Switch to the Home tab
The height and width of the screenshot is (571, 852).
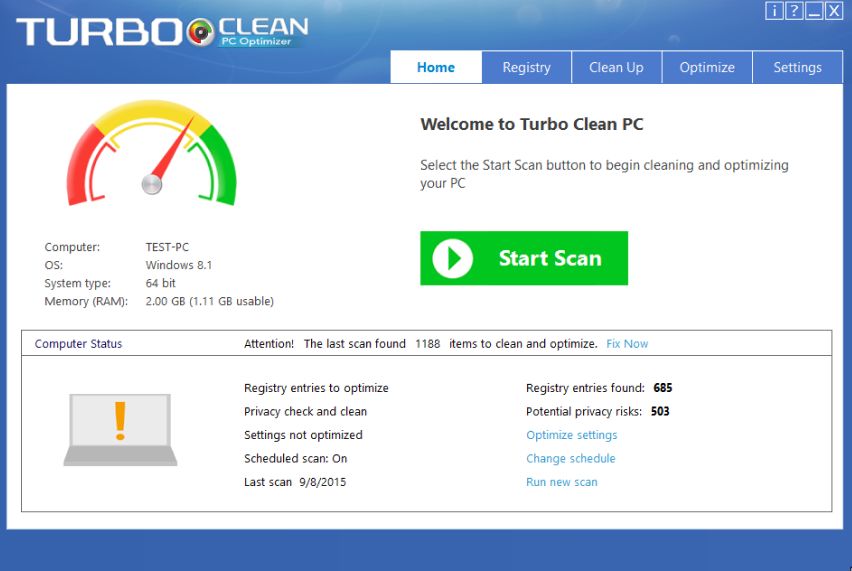[436, 67]
